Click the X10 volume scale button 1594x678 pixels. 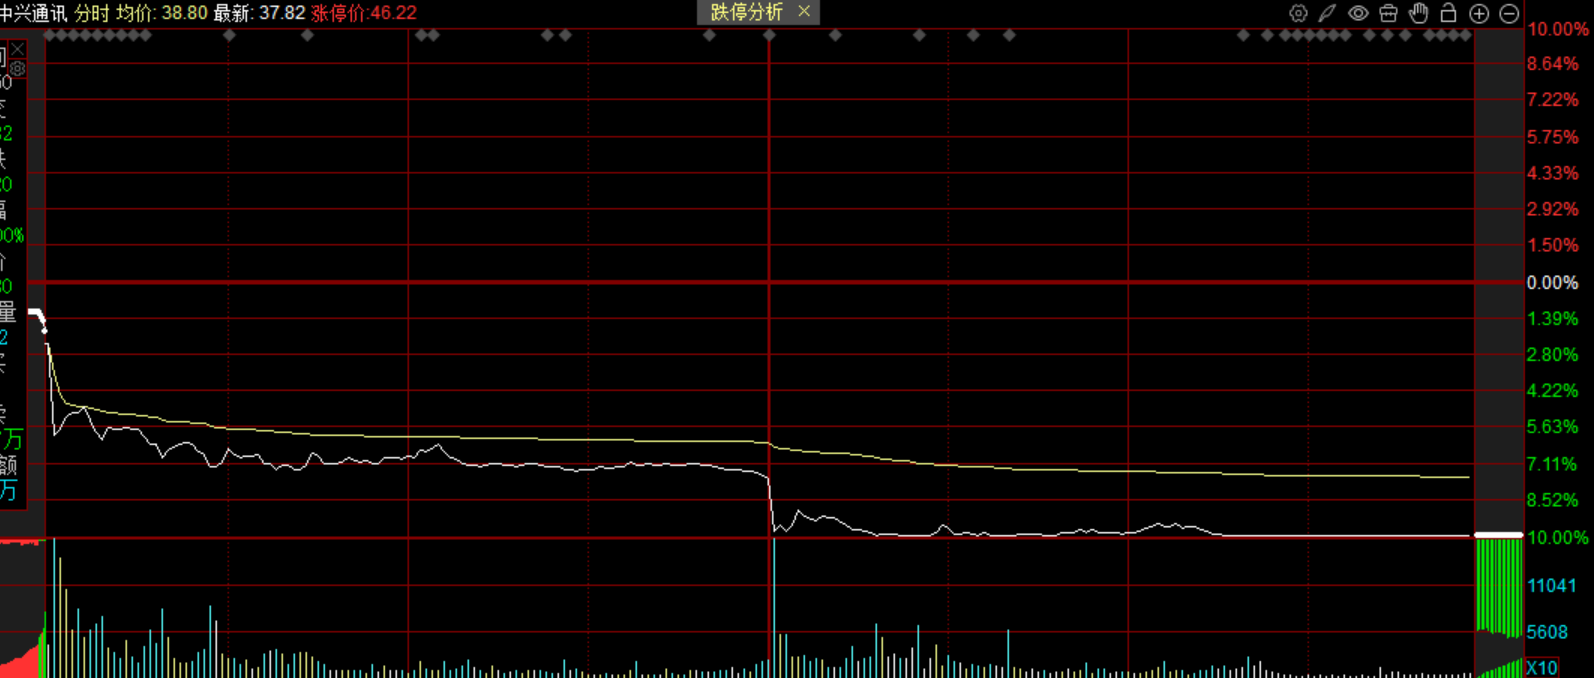1541,668
